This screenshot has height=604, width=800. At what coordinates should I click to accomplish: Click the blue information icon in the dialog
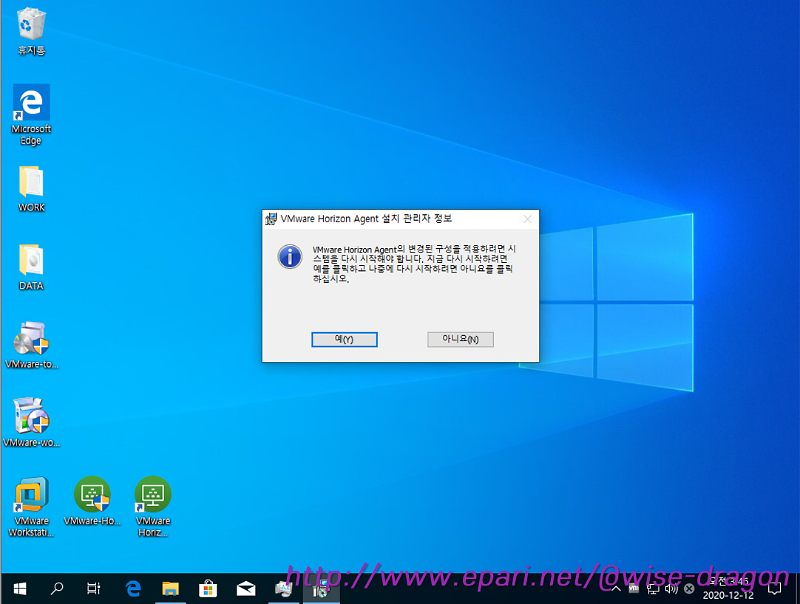click(x=290, y=256)
